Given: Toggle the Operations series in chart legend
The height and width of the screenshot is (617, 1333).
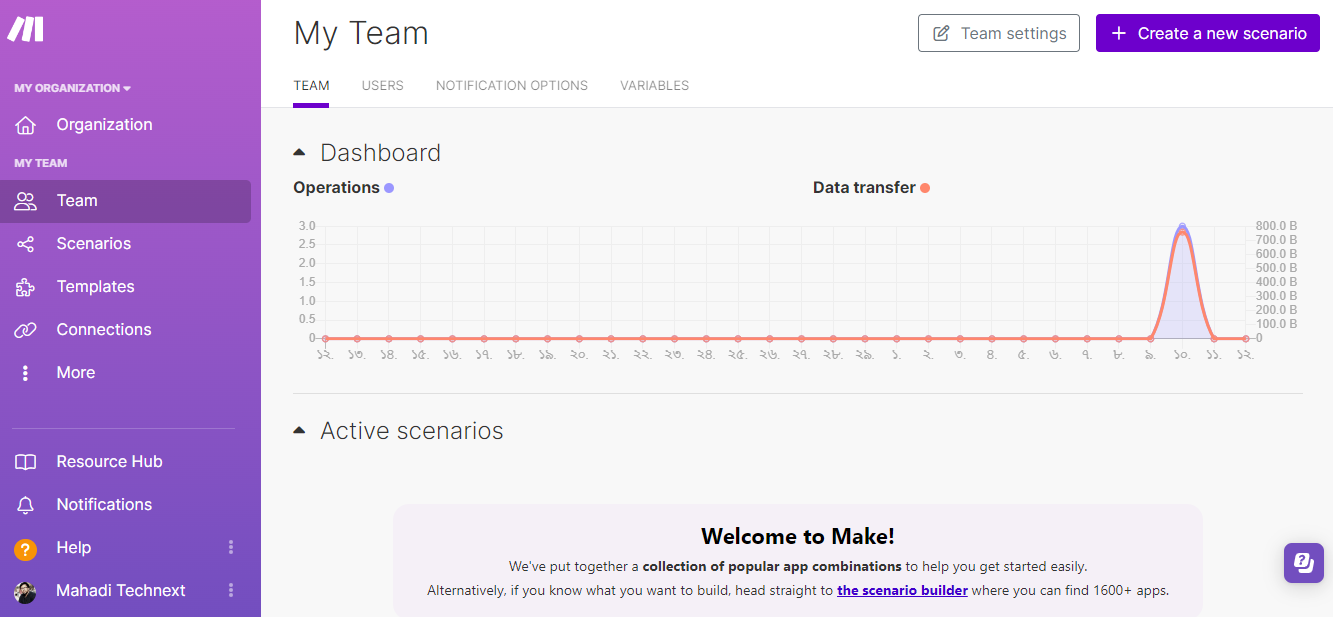Looking at the screenshot, I should (x=389, y=188).
